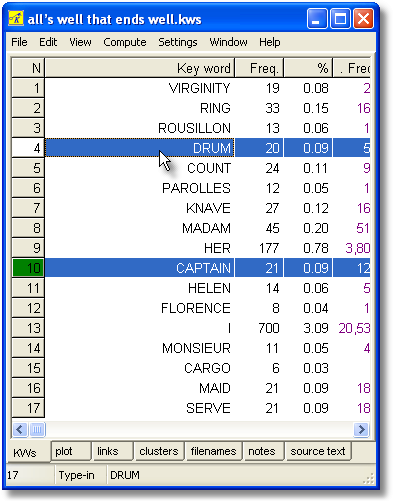Select the PAROLLES keyword cell
394x504 pixels.
coord(140,188)
